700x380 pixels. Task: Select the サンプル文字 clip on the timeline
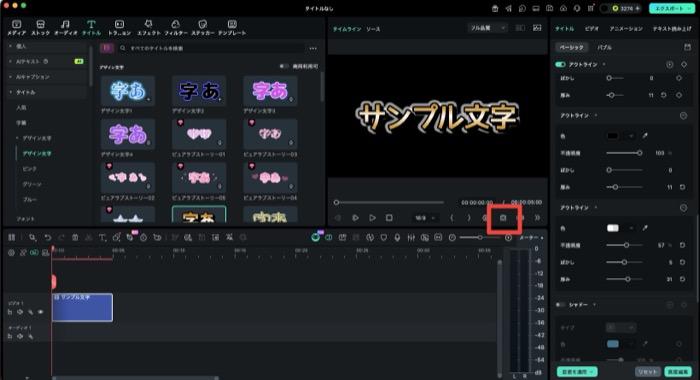(82, 307)
